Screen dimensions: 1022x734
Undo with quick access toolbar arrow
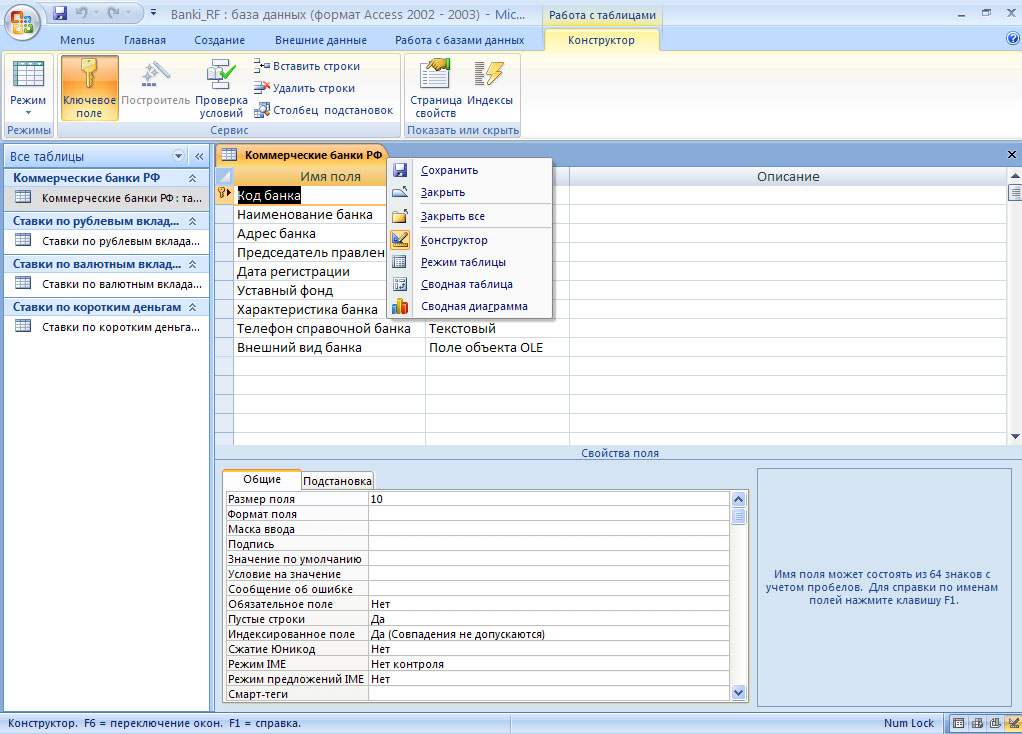tap(81, 12)
